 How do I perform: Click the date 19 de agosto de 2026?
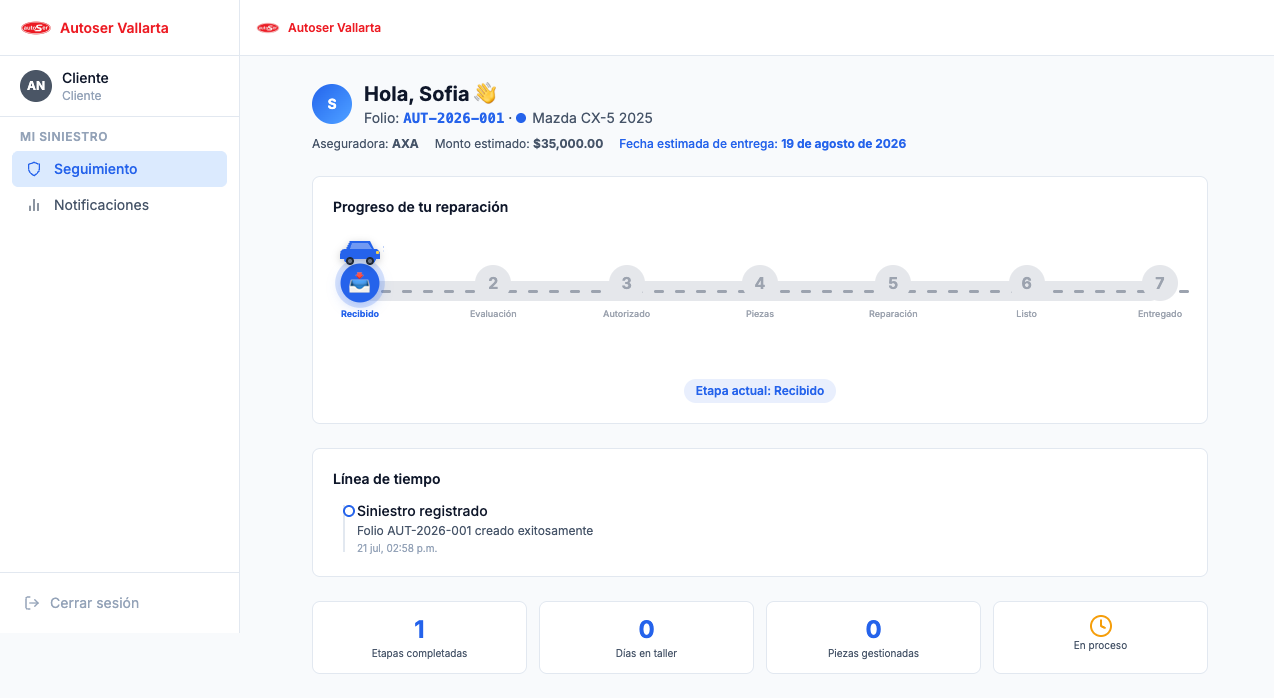[x=844, y=143]
